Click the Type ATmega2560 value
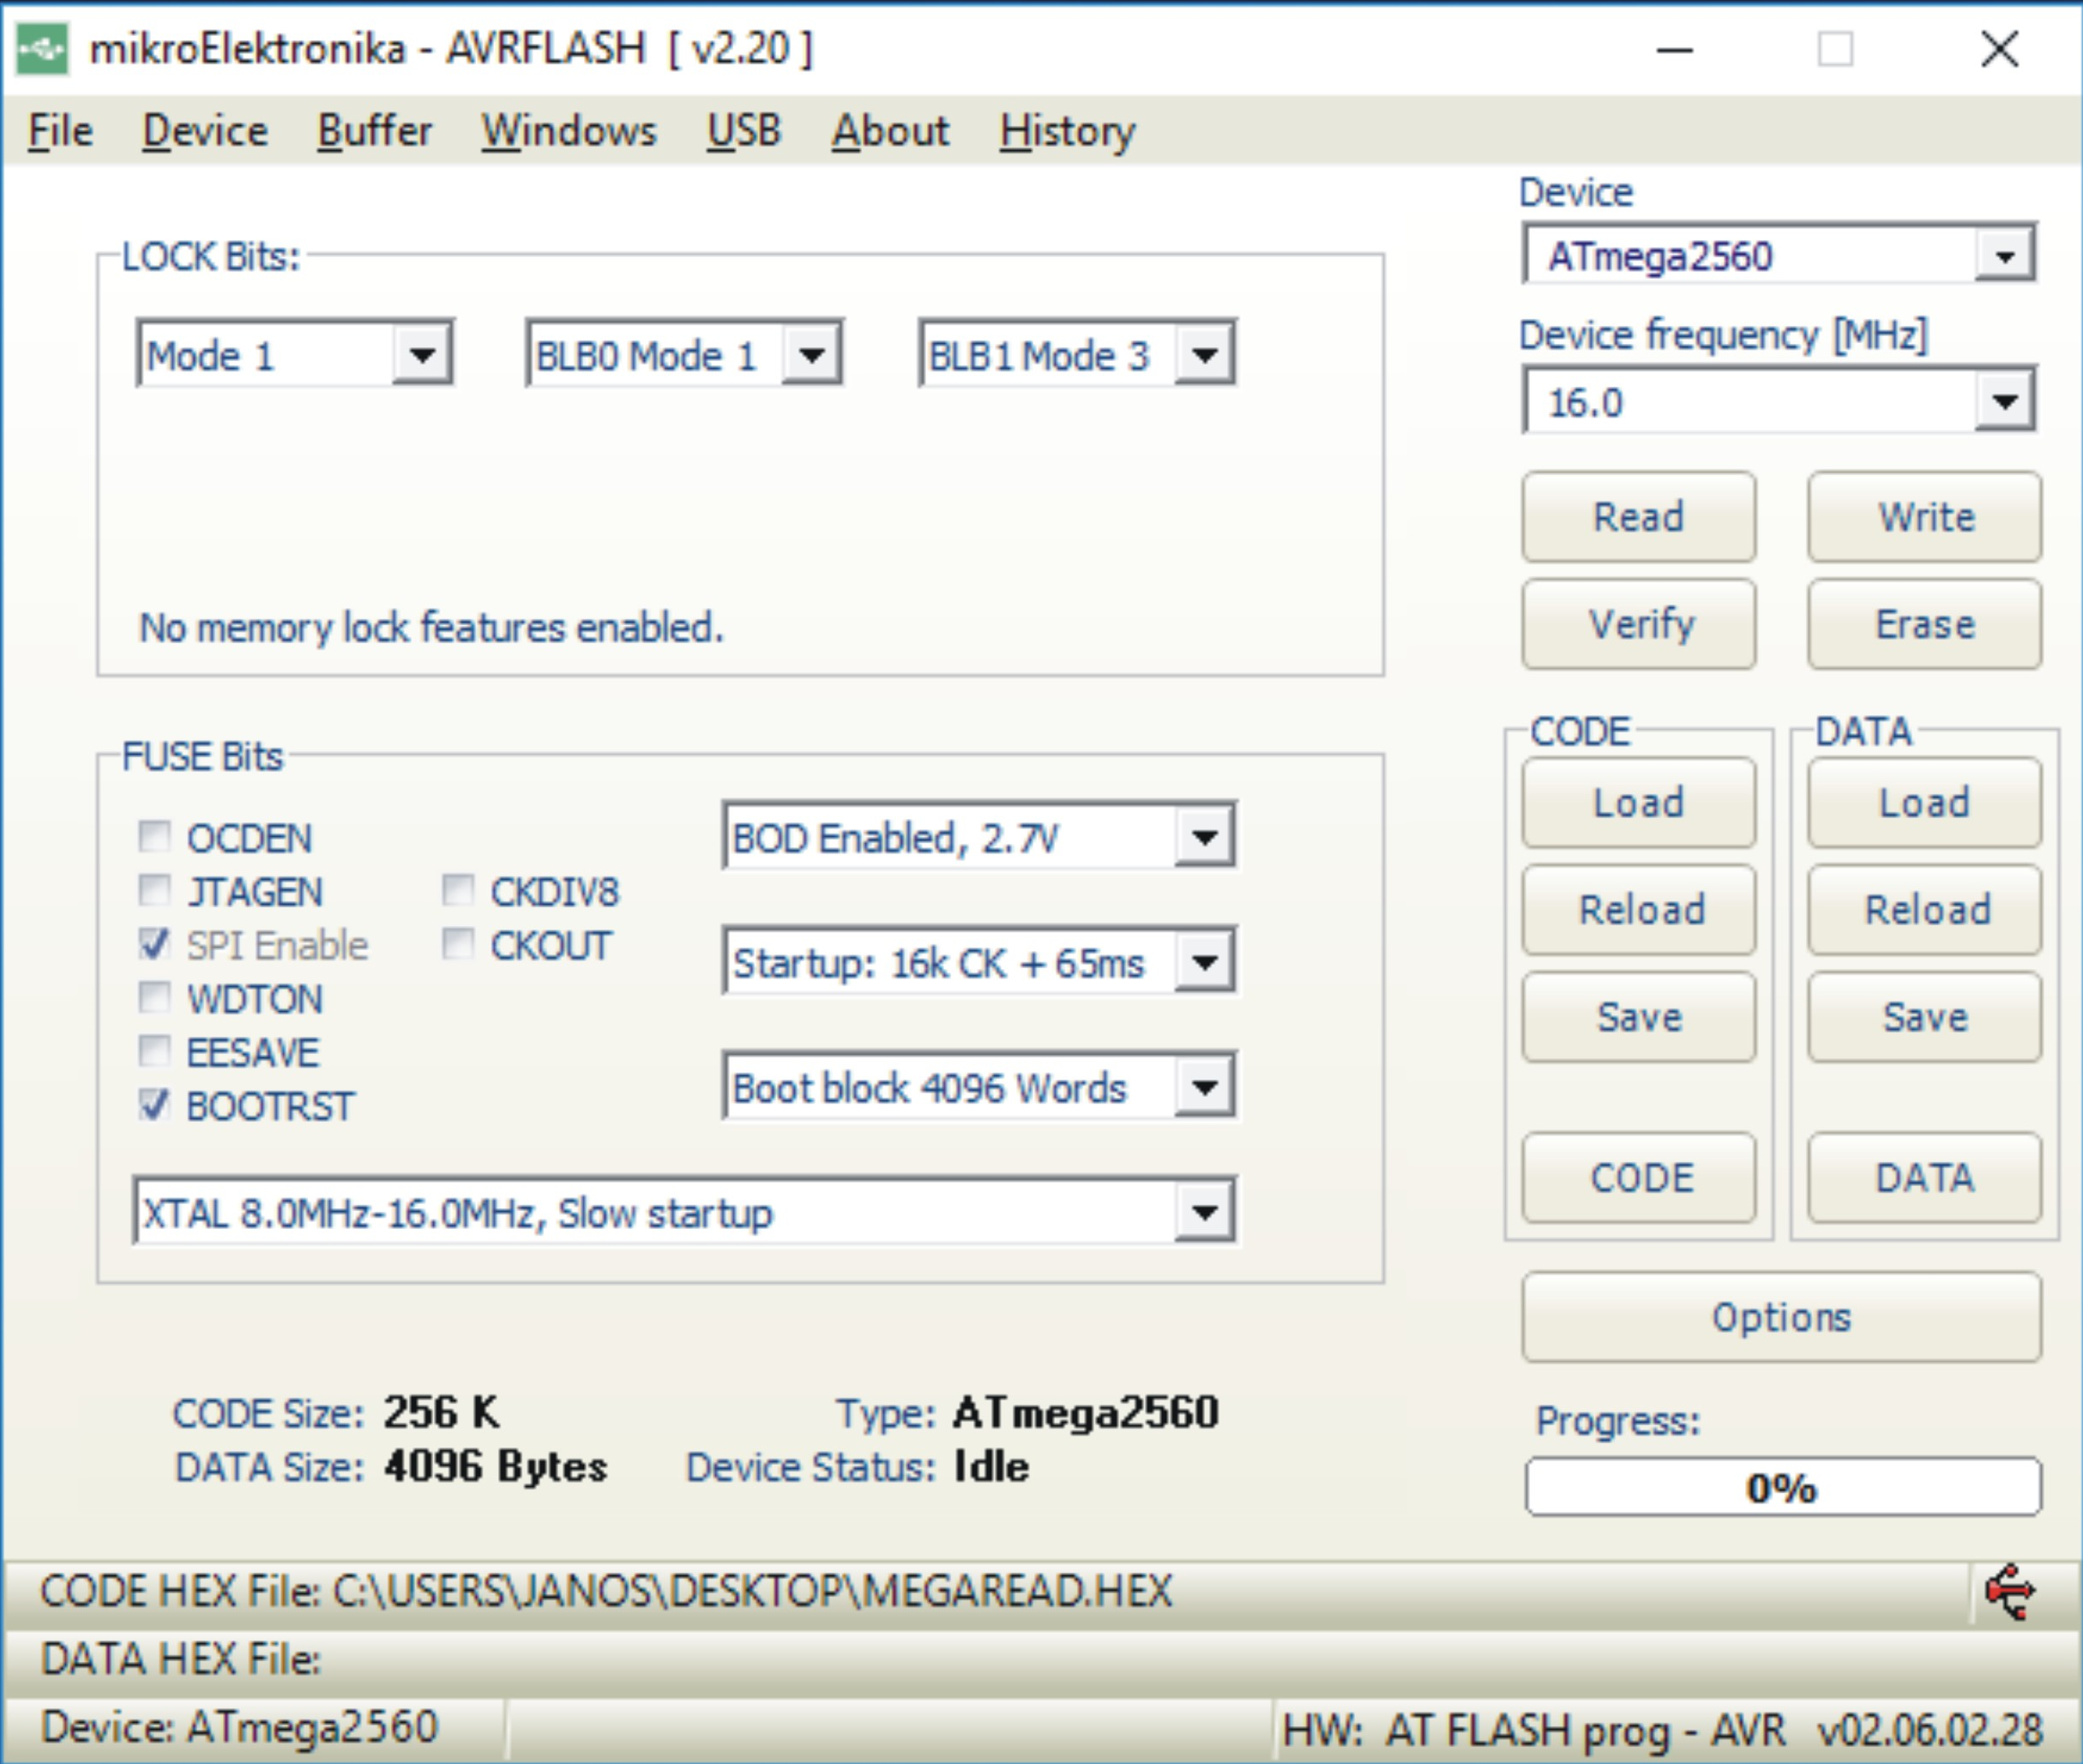This screenshot has height=1764, width=2083. pos(1086,1412)
